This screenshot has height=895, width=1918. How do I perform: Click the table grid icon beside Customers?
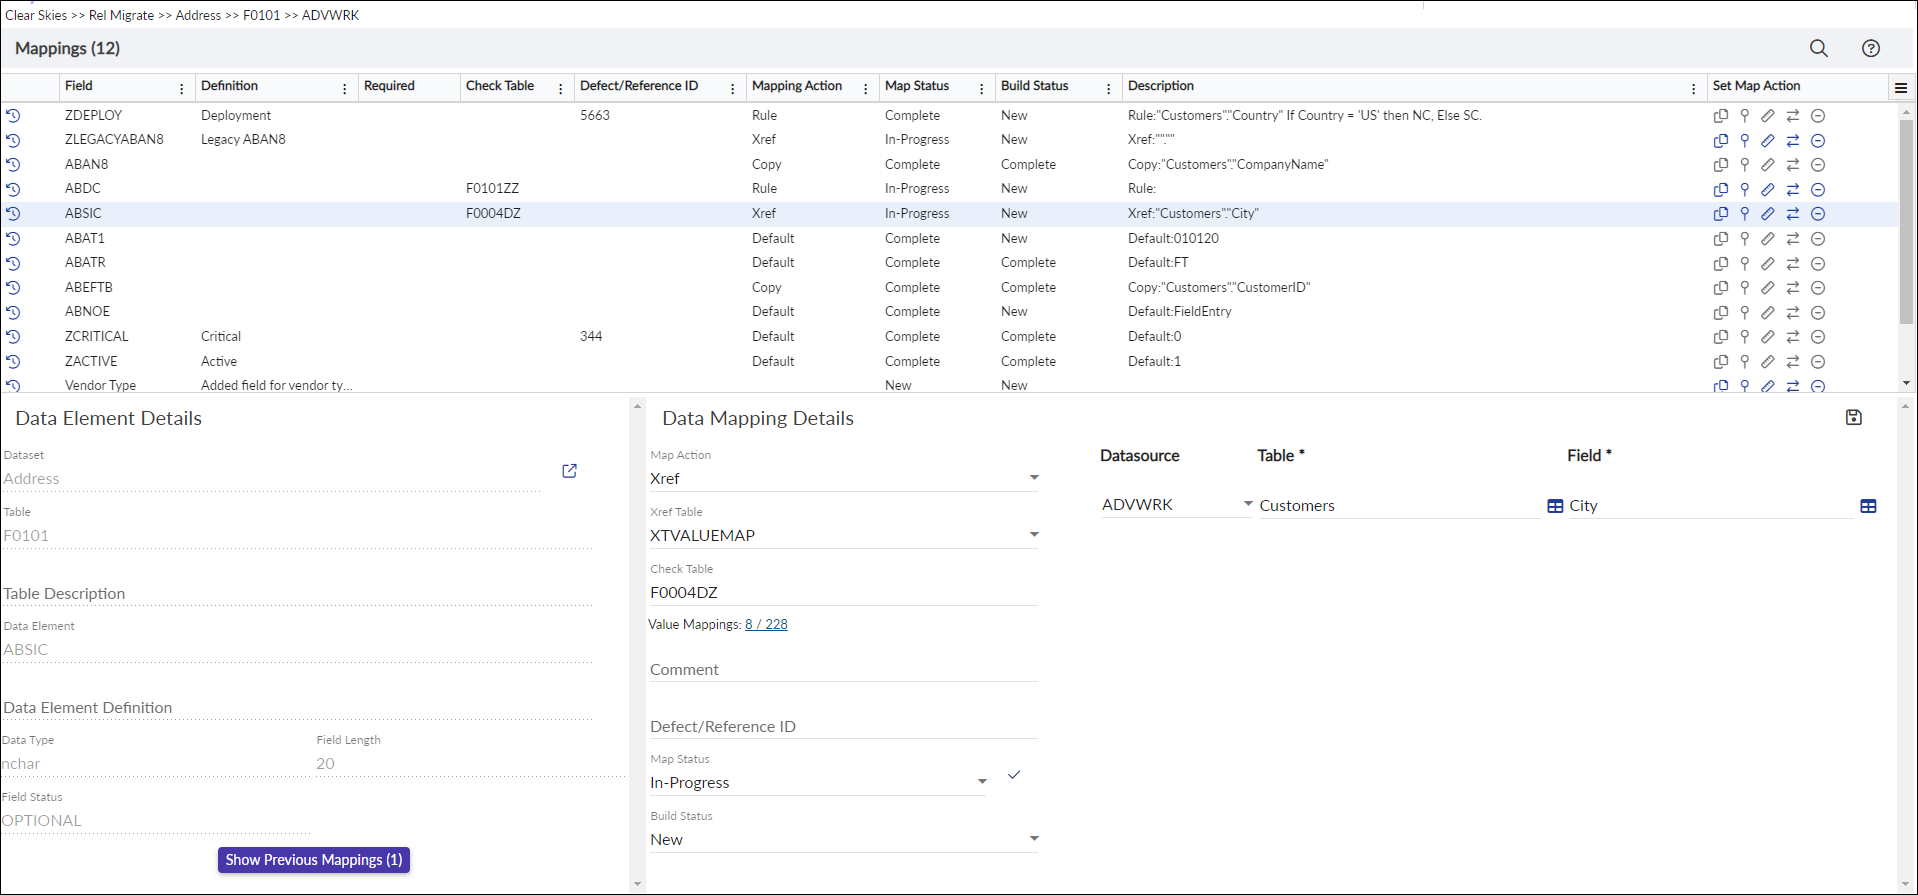pyautogui.click(x=1554, y=506)
